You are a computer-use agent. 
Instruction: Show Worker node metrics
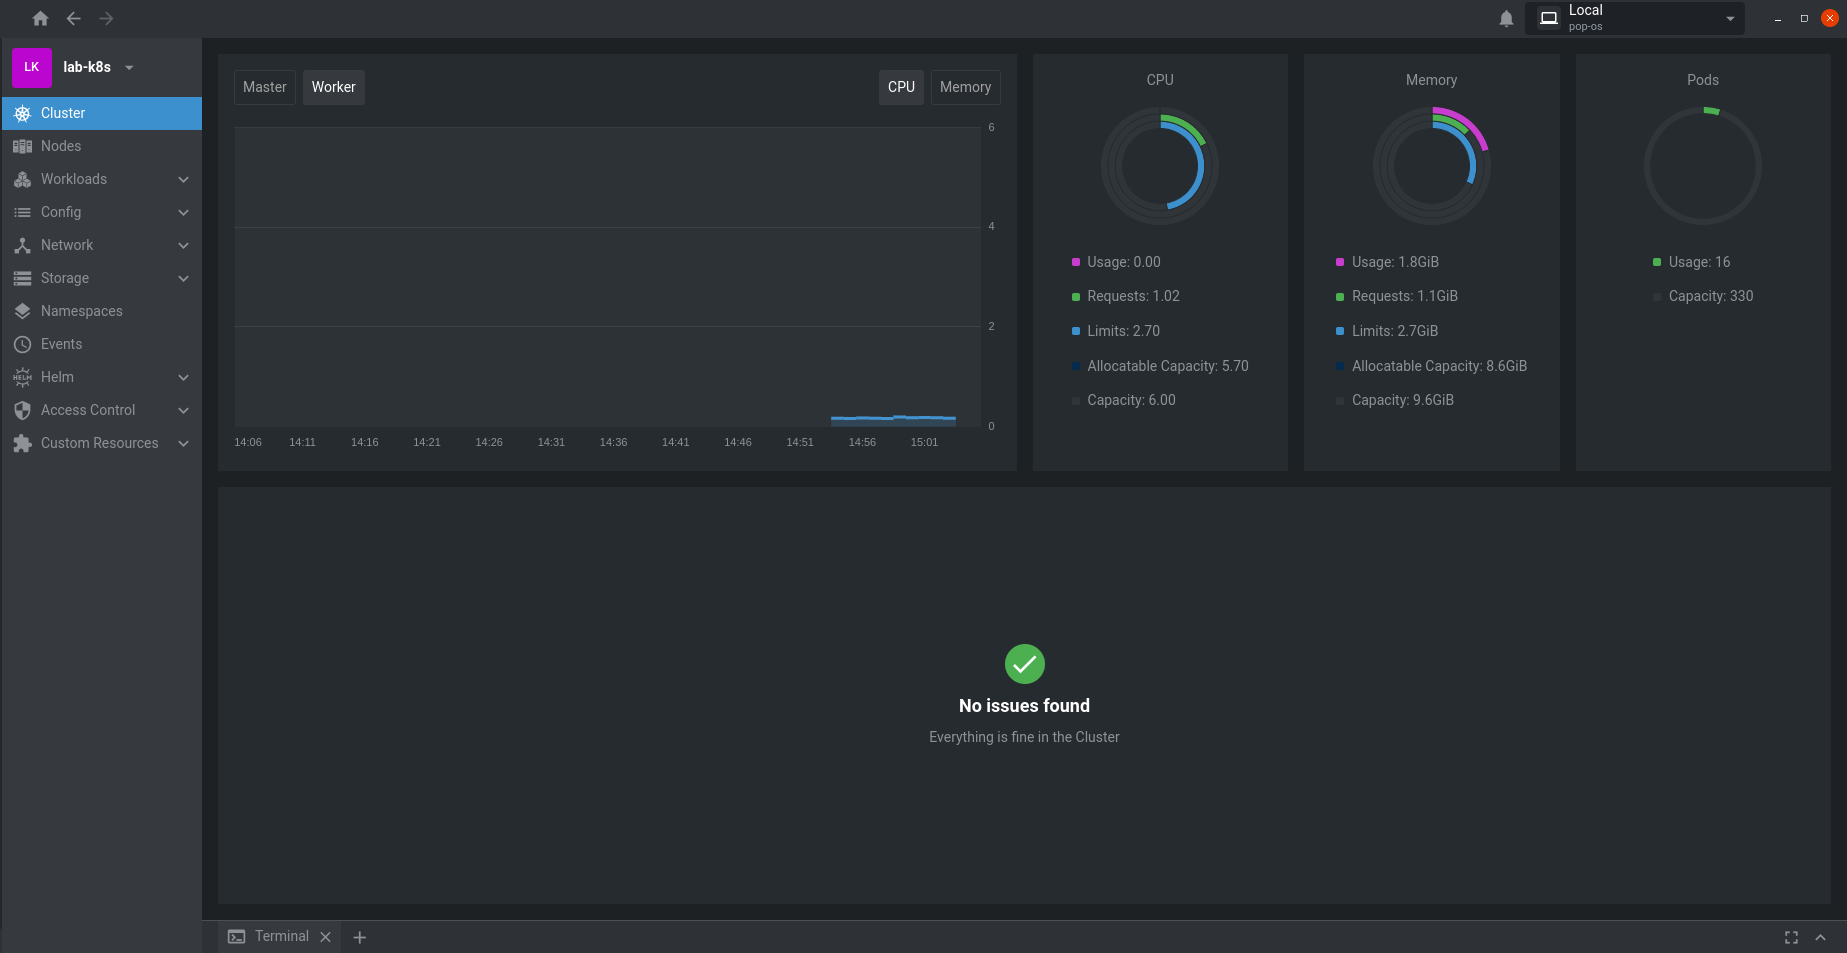pyautogui.click(x=333, y=87)
